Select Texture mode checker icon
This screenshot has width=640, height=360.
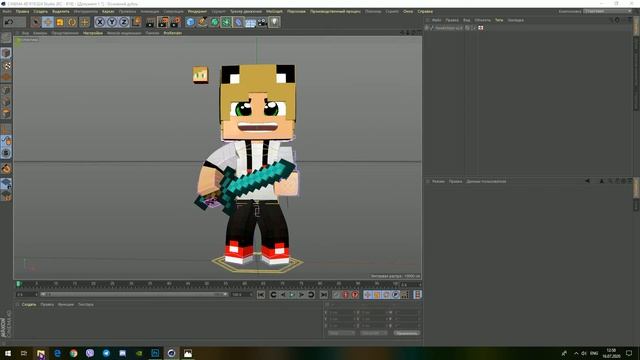tap(6, 65)
